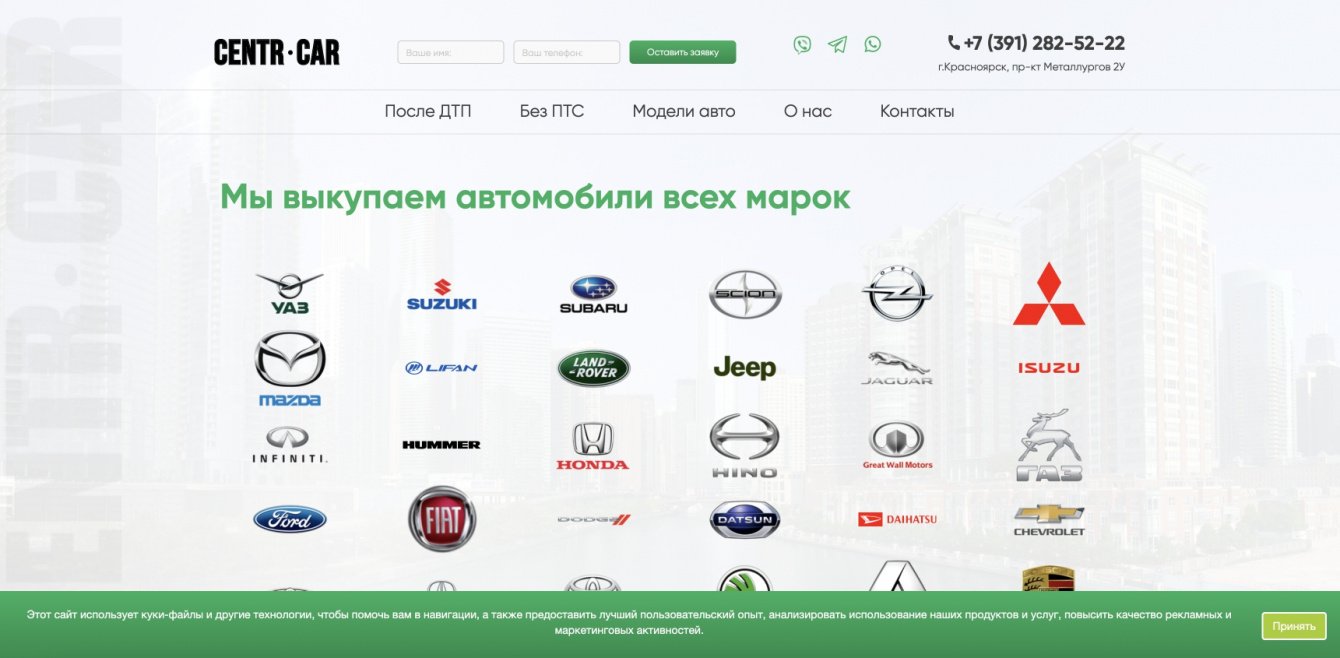
Task: Select the Scion brand logo
Action: 745,295
